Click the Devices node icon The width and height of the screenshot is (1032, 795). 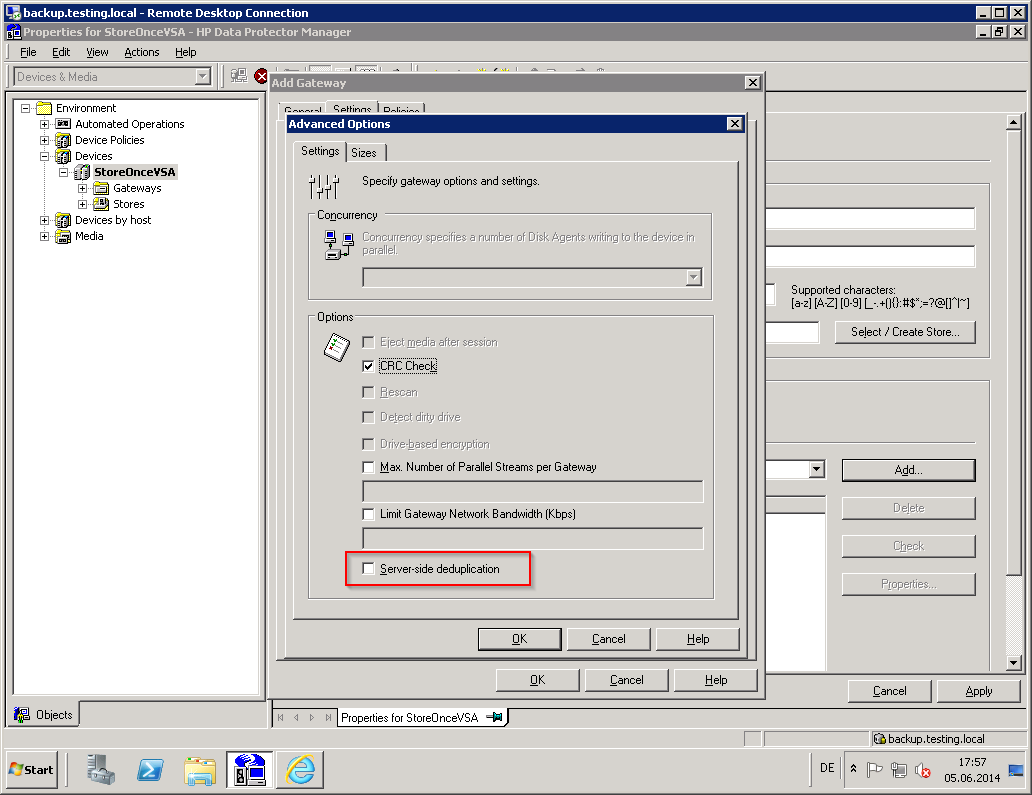point(63,156)
